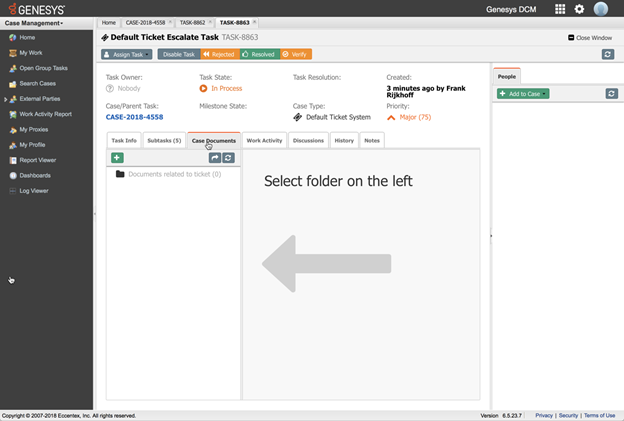Click the Verify button
The image size is (624, 421).
click(x=296, y=55)
